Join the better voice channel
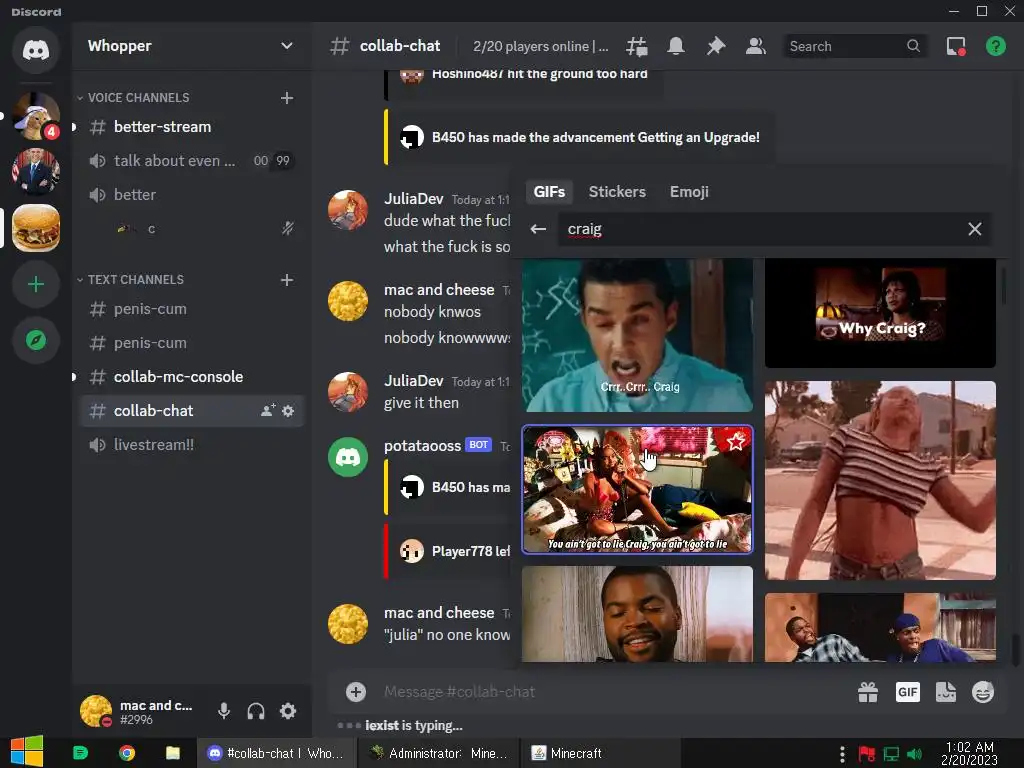Screen dimensions: 1024x768 pyautogui.click(x=192, y=195)
